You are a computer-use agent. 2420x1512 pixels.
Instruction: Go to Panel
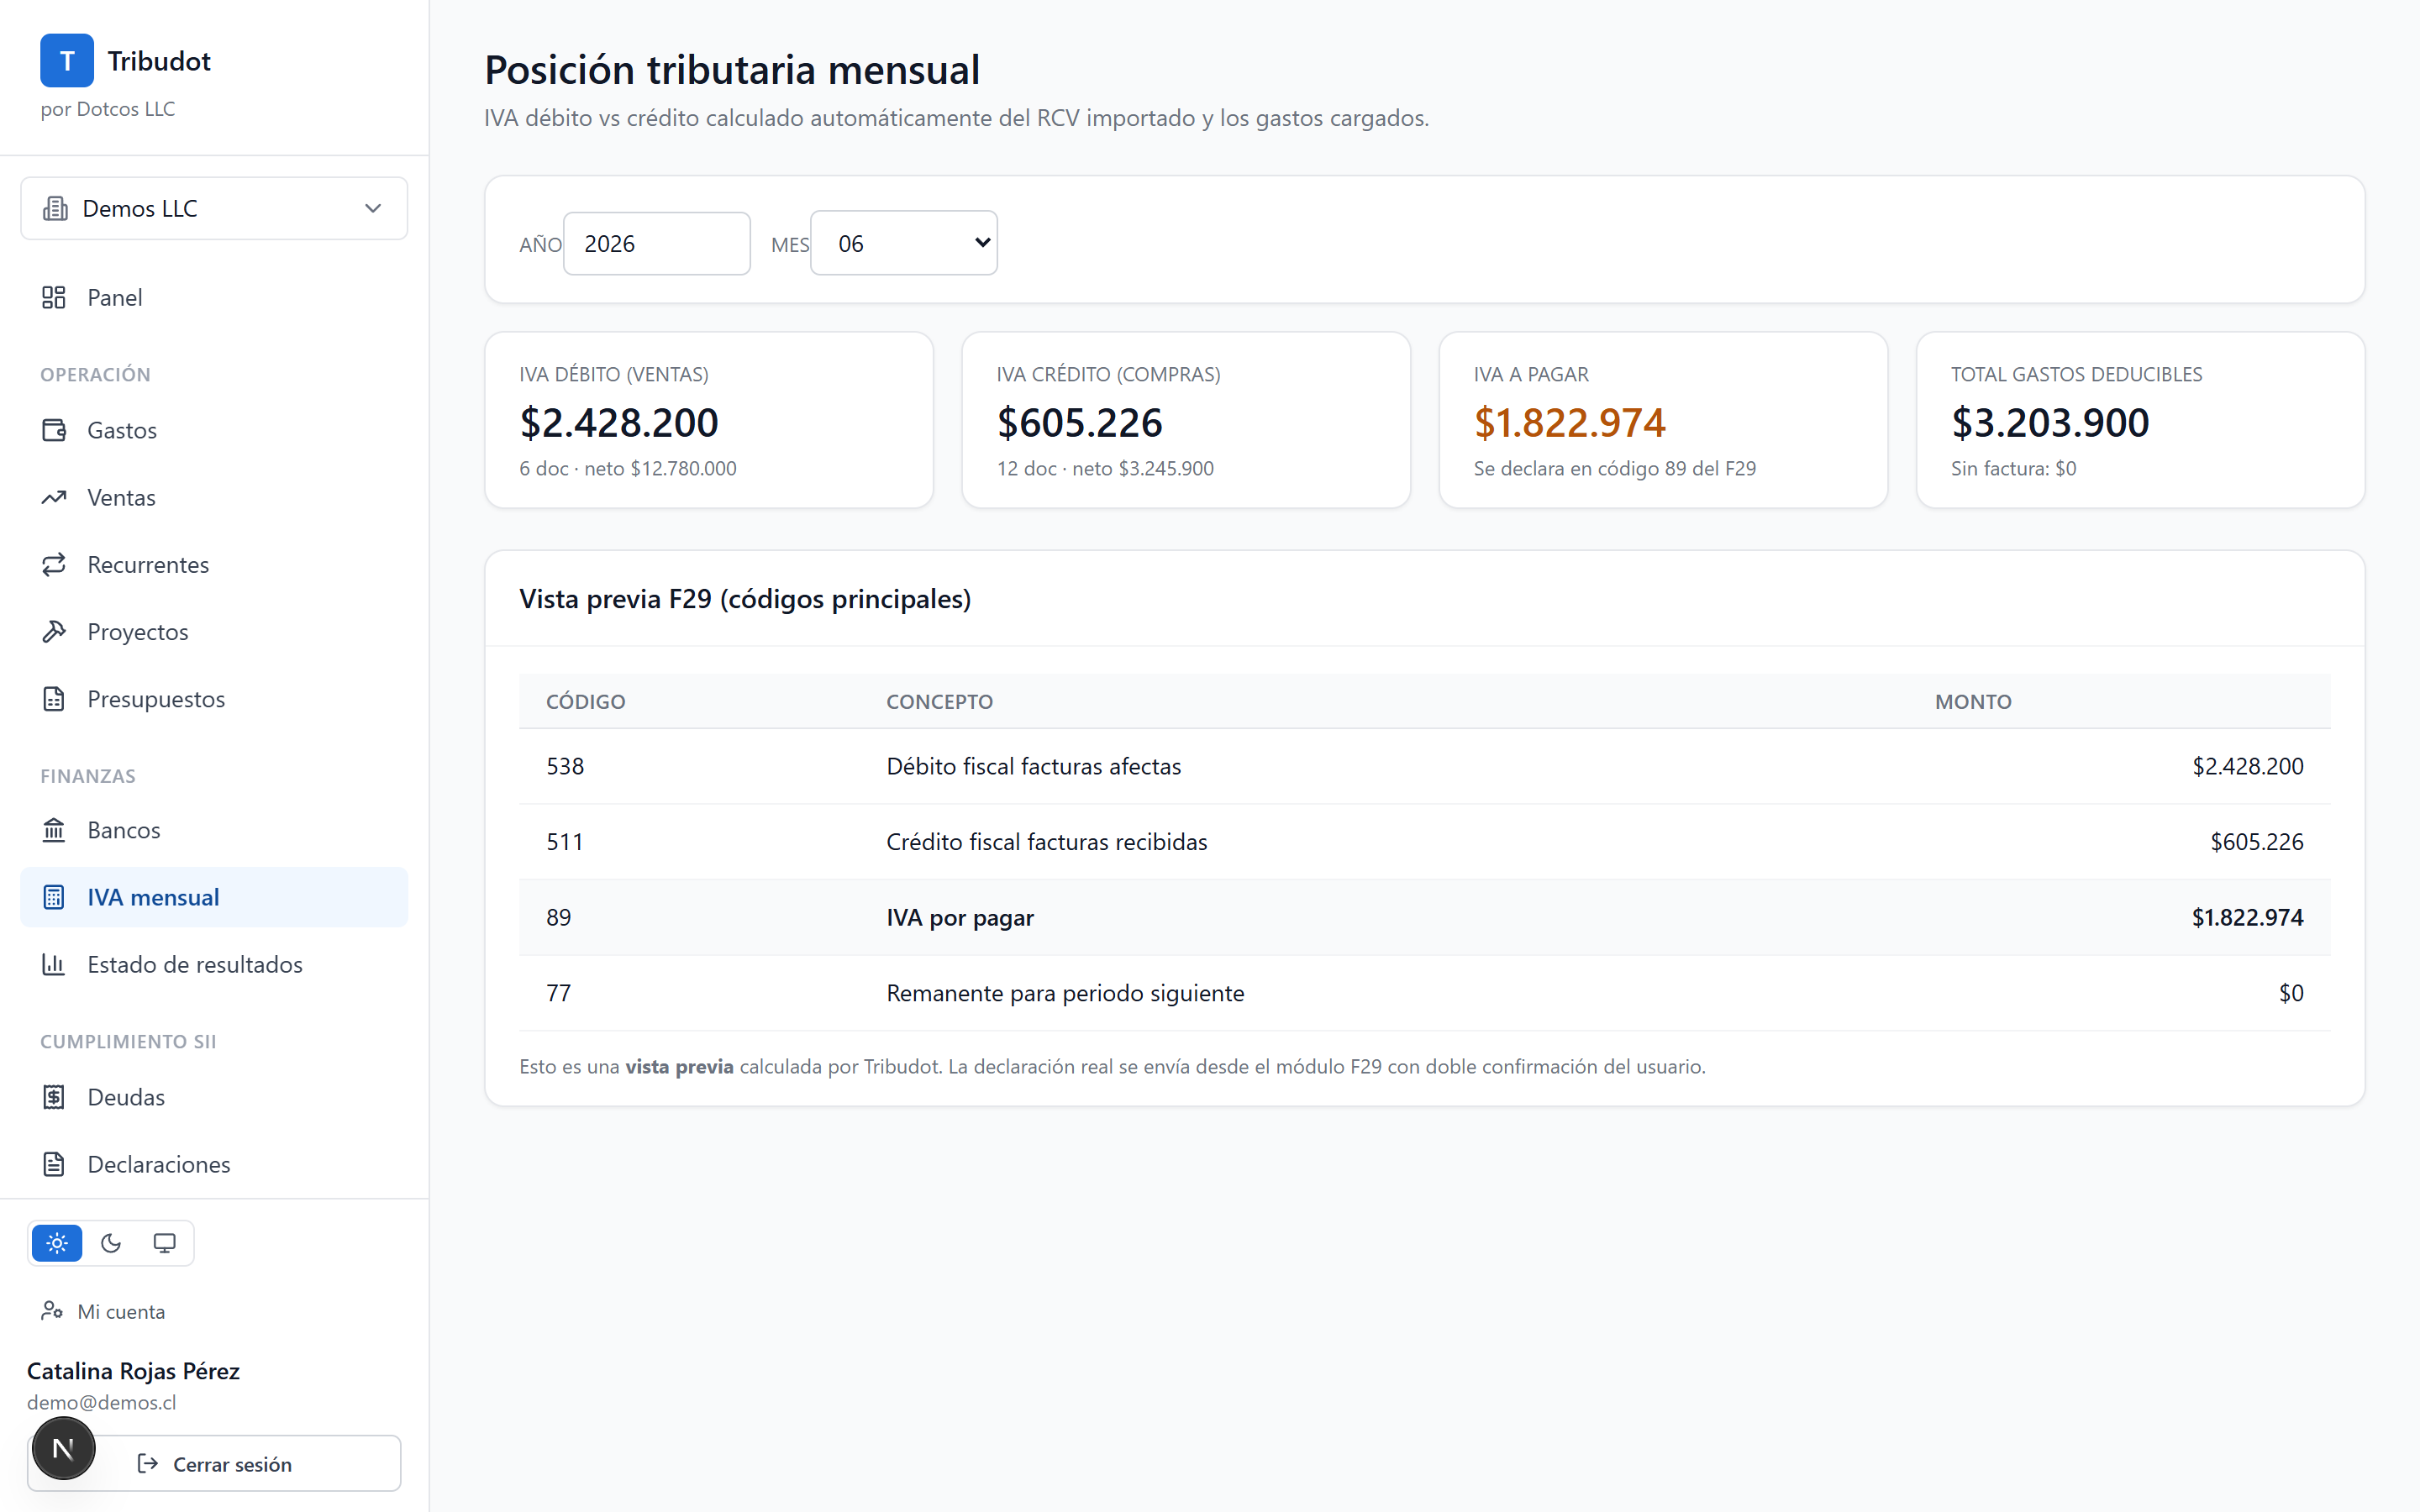click(x=214, y=297)
